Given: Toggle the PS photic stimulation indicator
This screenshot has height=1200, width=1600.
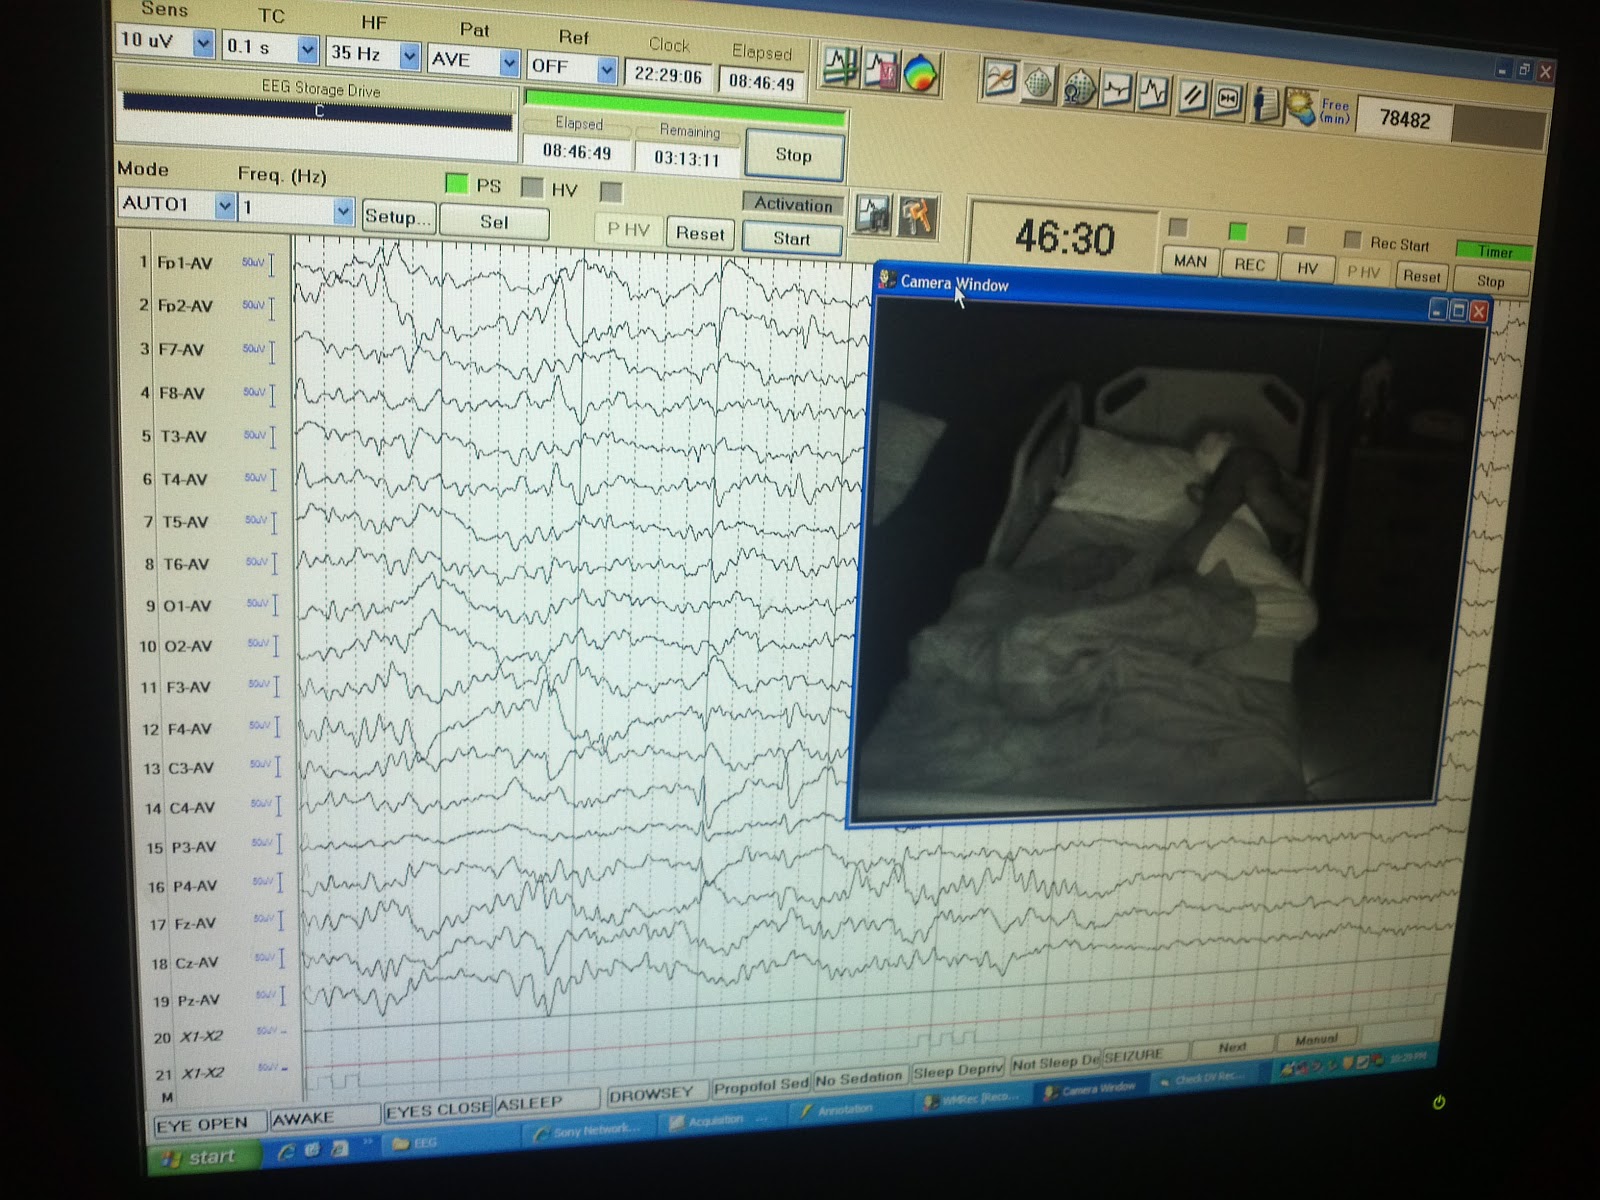Looking at the screenshot, I should [x=456, y=184].
